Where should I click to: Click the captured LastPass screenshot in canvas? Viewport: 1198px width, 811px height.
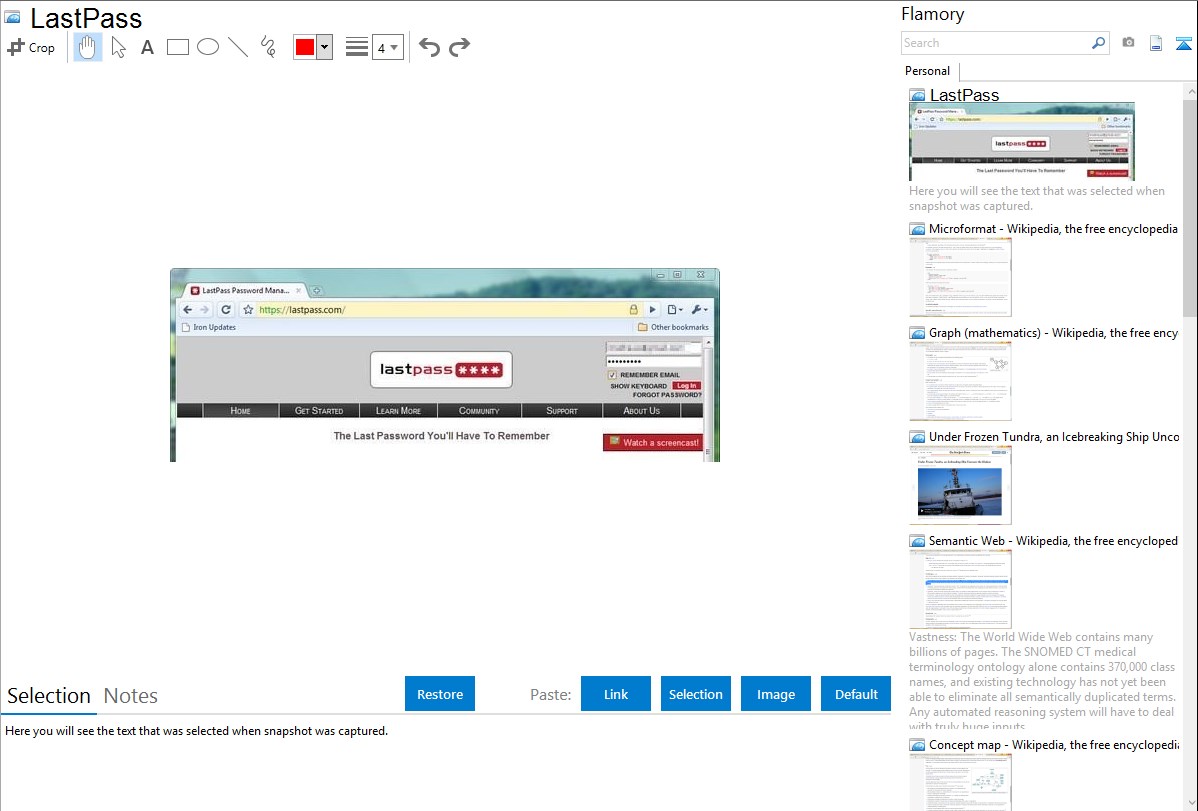(445, 365)
